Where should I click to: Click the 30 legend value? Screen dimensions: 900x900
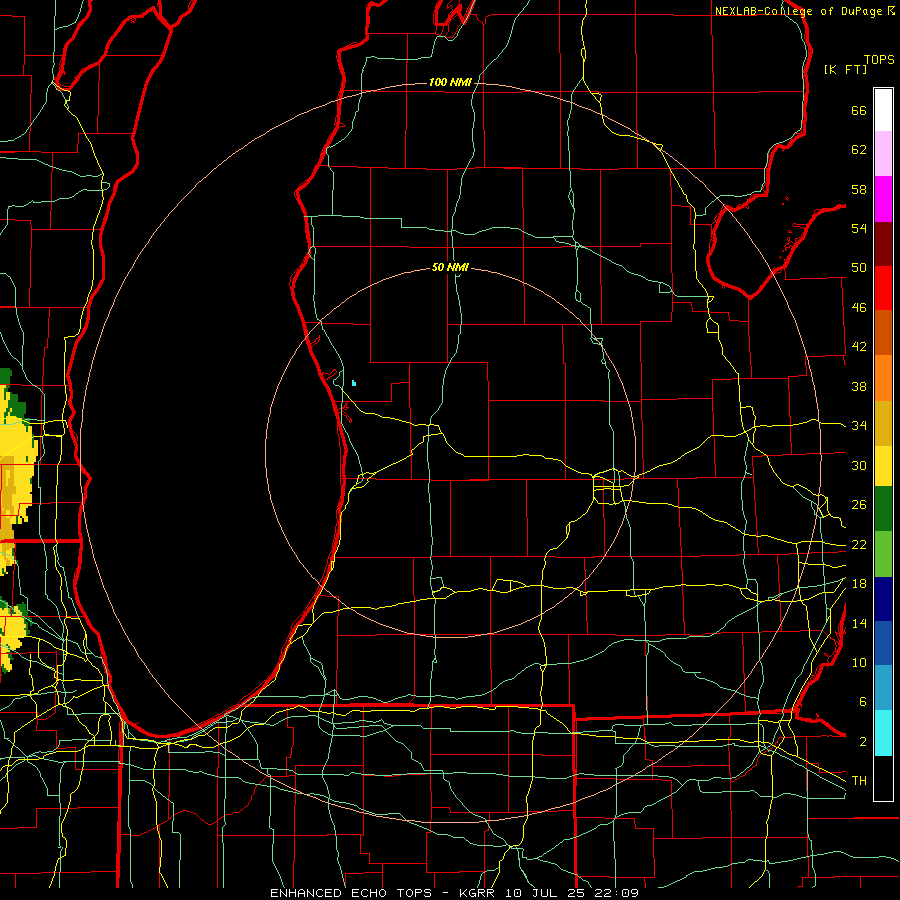[859, 465]
